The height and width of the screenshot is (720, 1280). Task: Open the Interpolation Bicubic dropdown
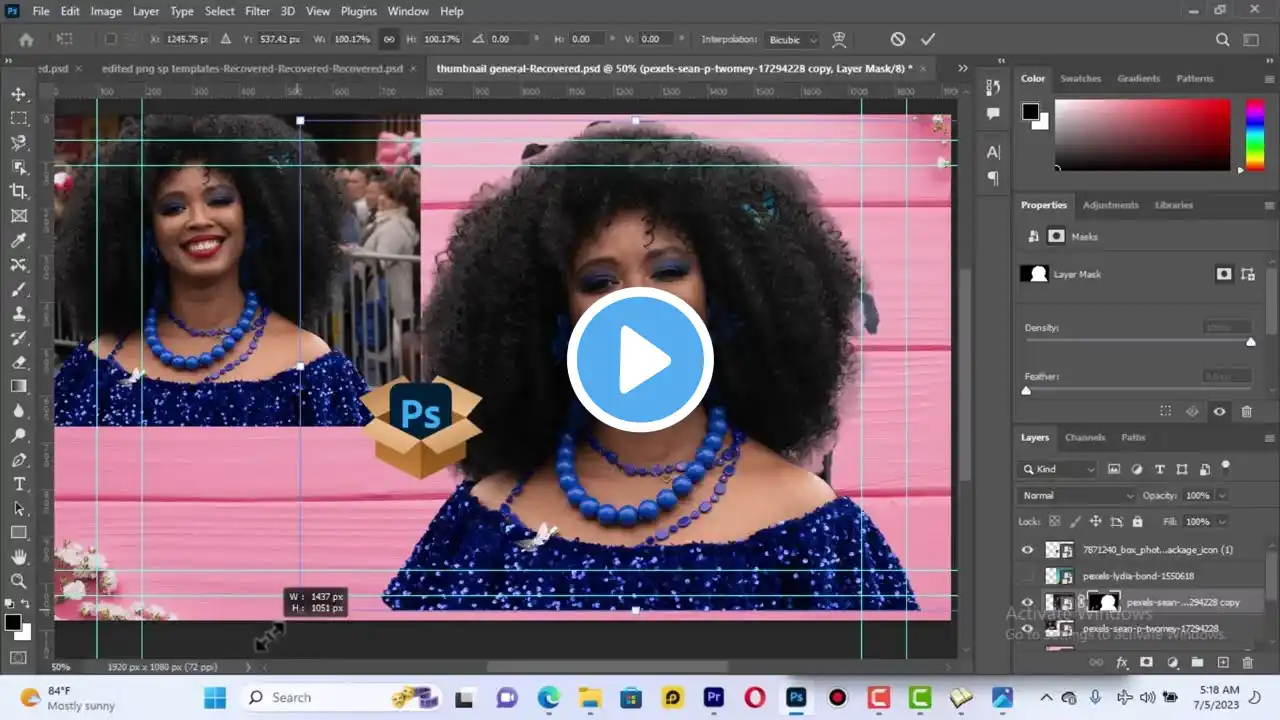click(792, 40)
